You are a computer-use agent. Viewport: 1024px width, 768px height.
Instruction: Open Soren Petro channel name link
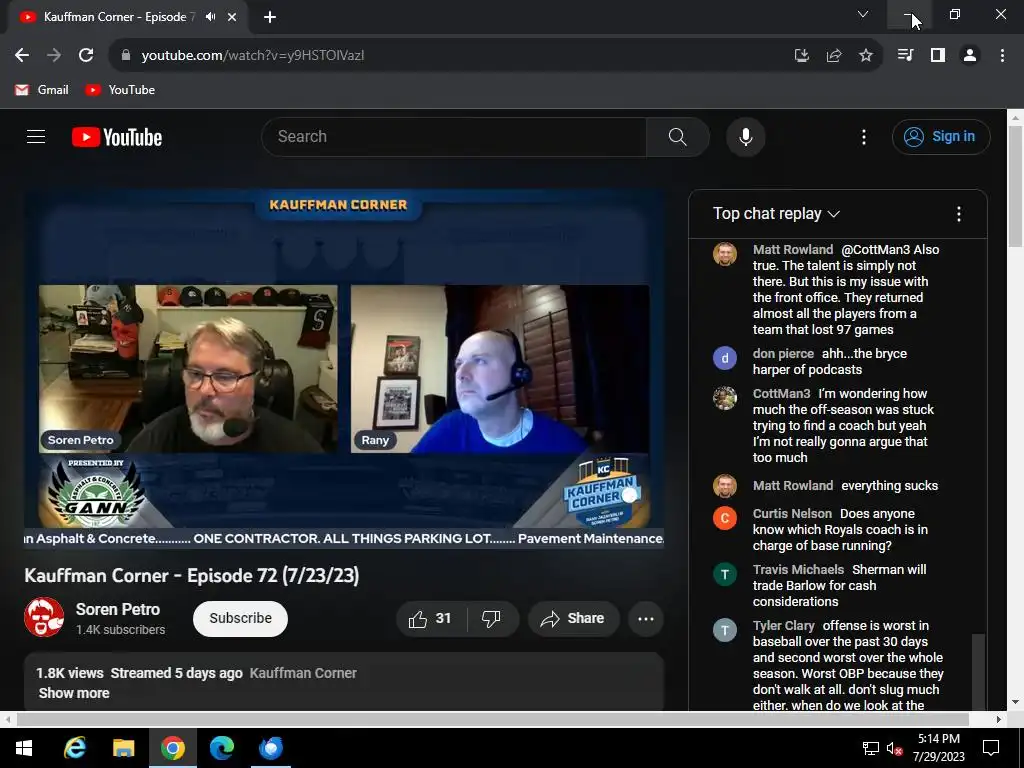click(x=118, y=609)
